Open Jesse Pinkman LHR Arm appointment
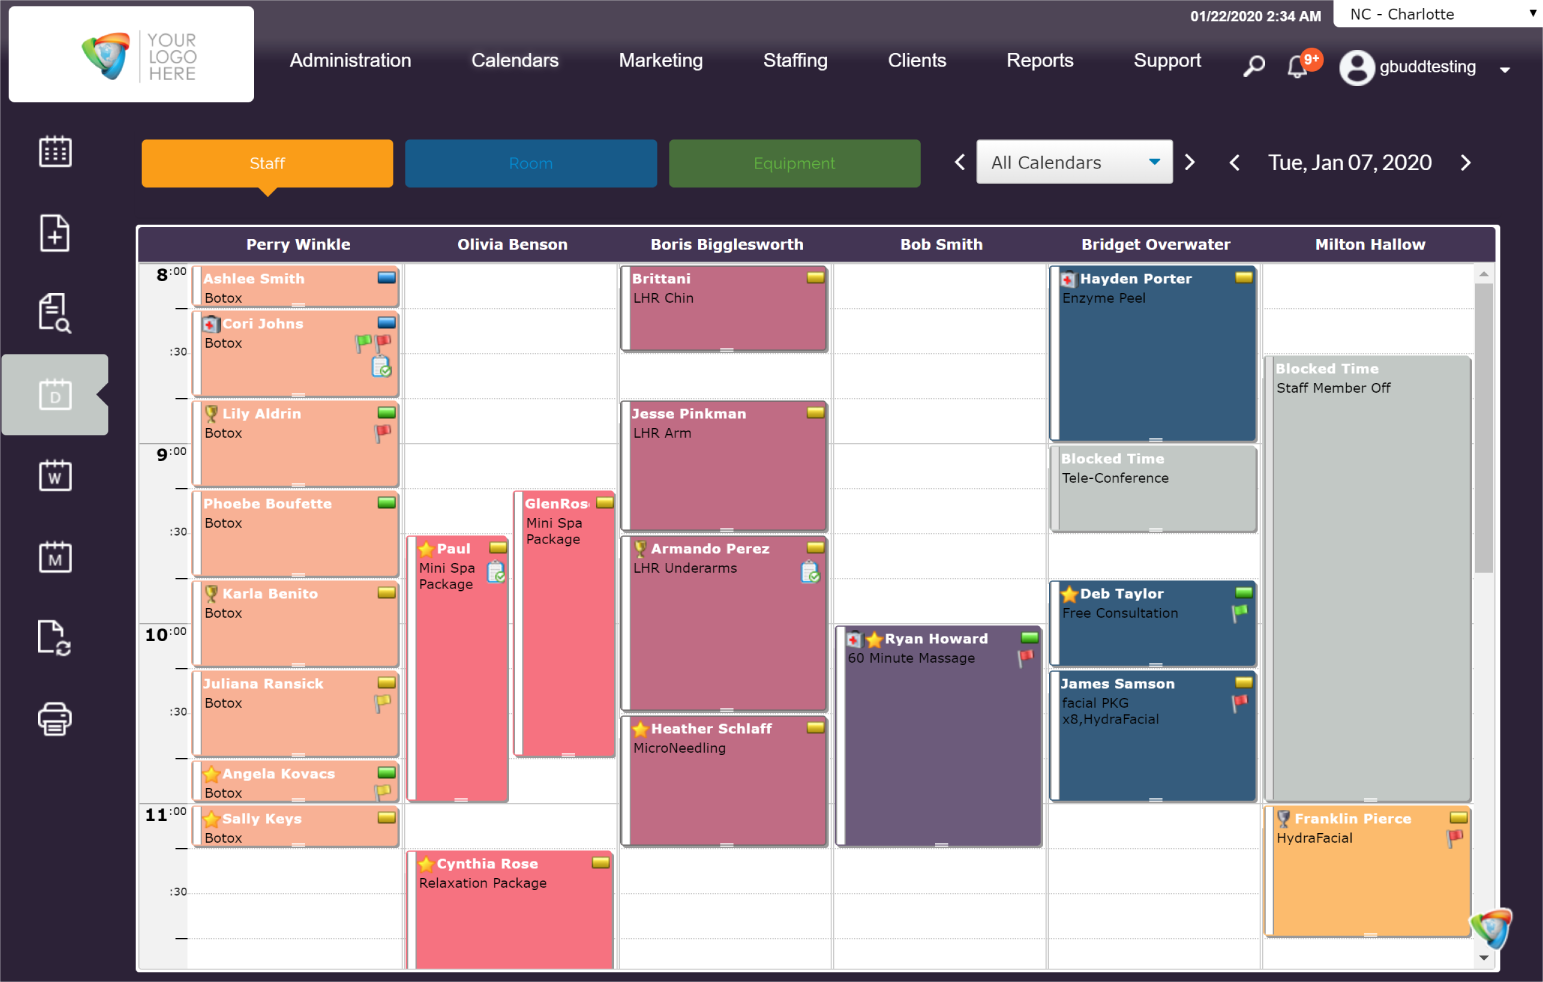 [x=725, y=467]
